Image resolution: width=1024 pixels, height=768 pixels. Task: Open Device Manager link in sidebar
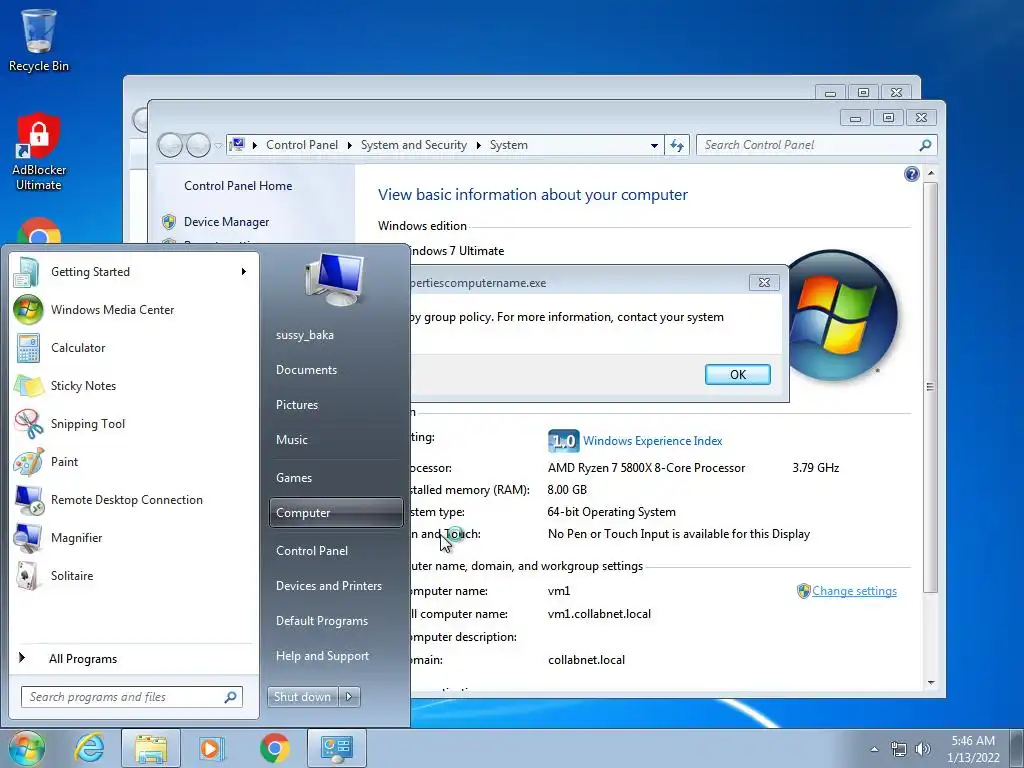click(x=226, y=222)
